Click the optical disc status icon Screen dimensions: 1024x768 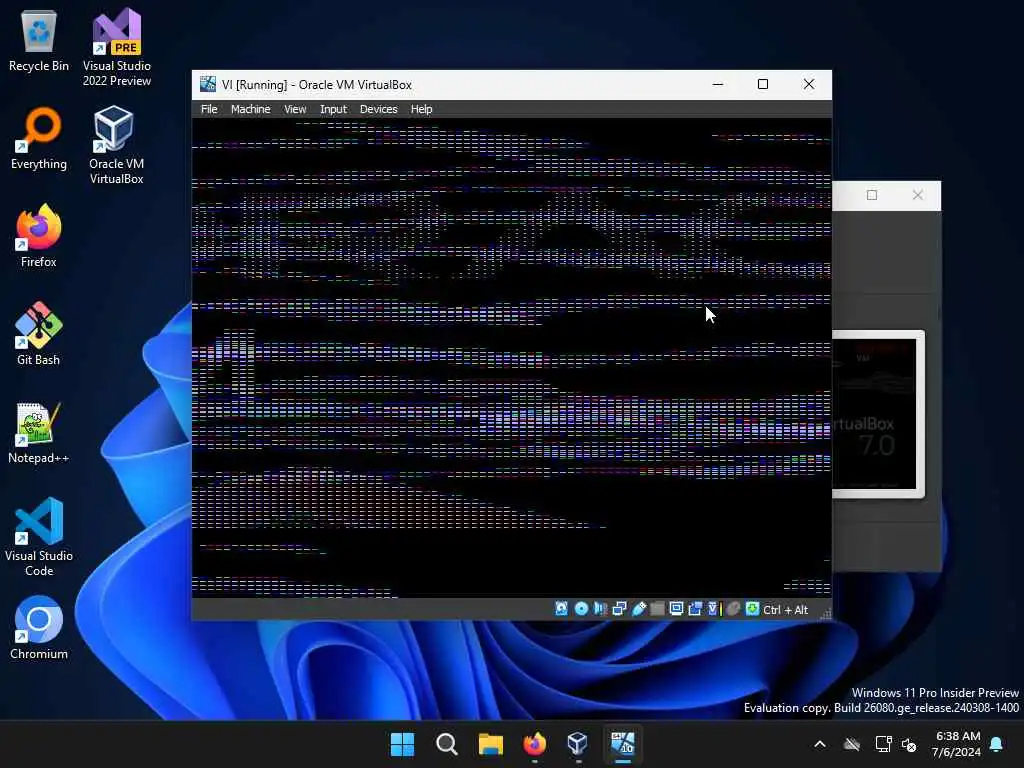pos(581,609)
